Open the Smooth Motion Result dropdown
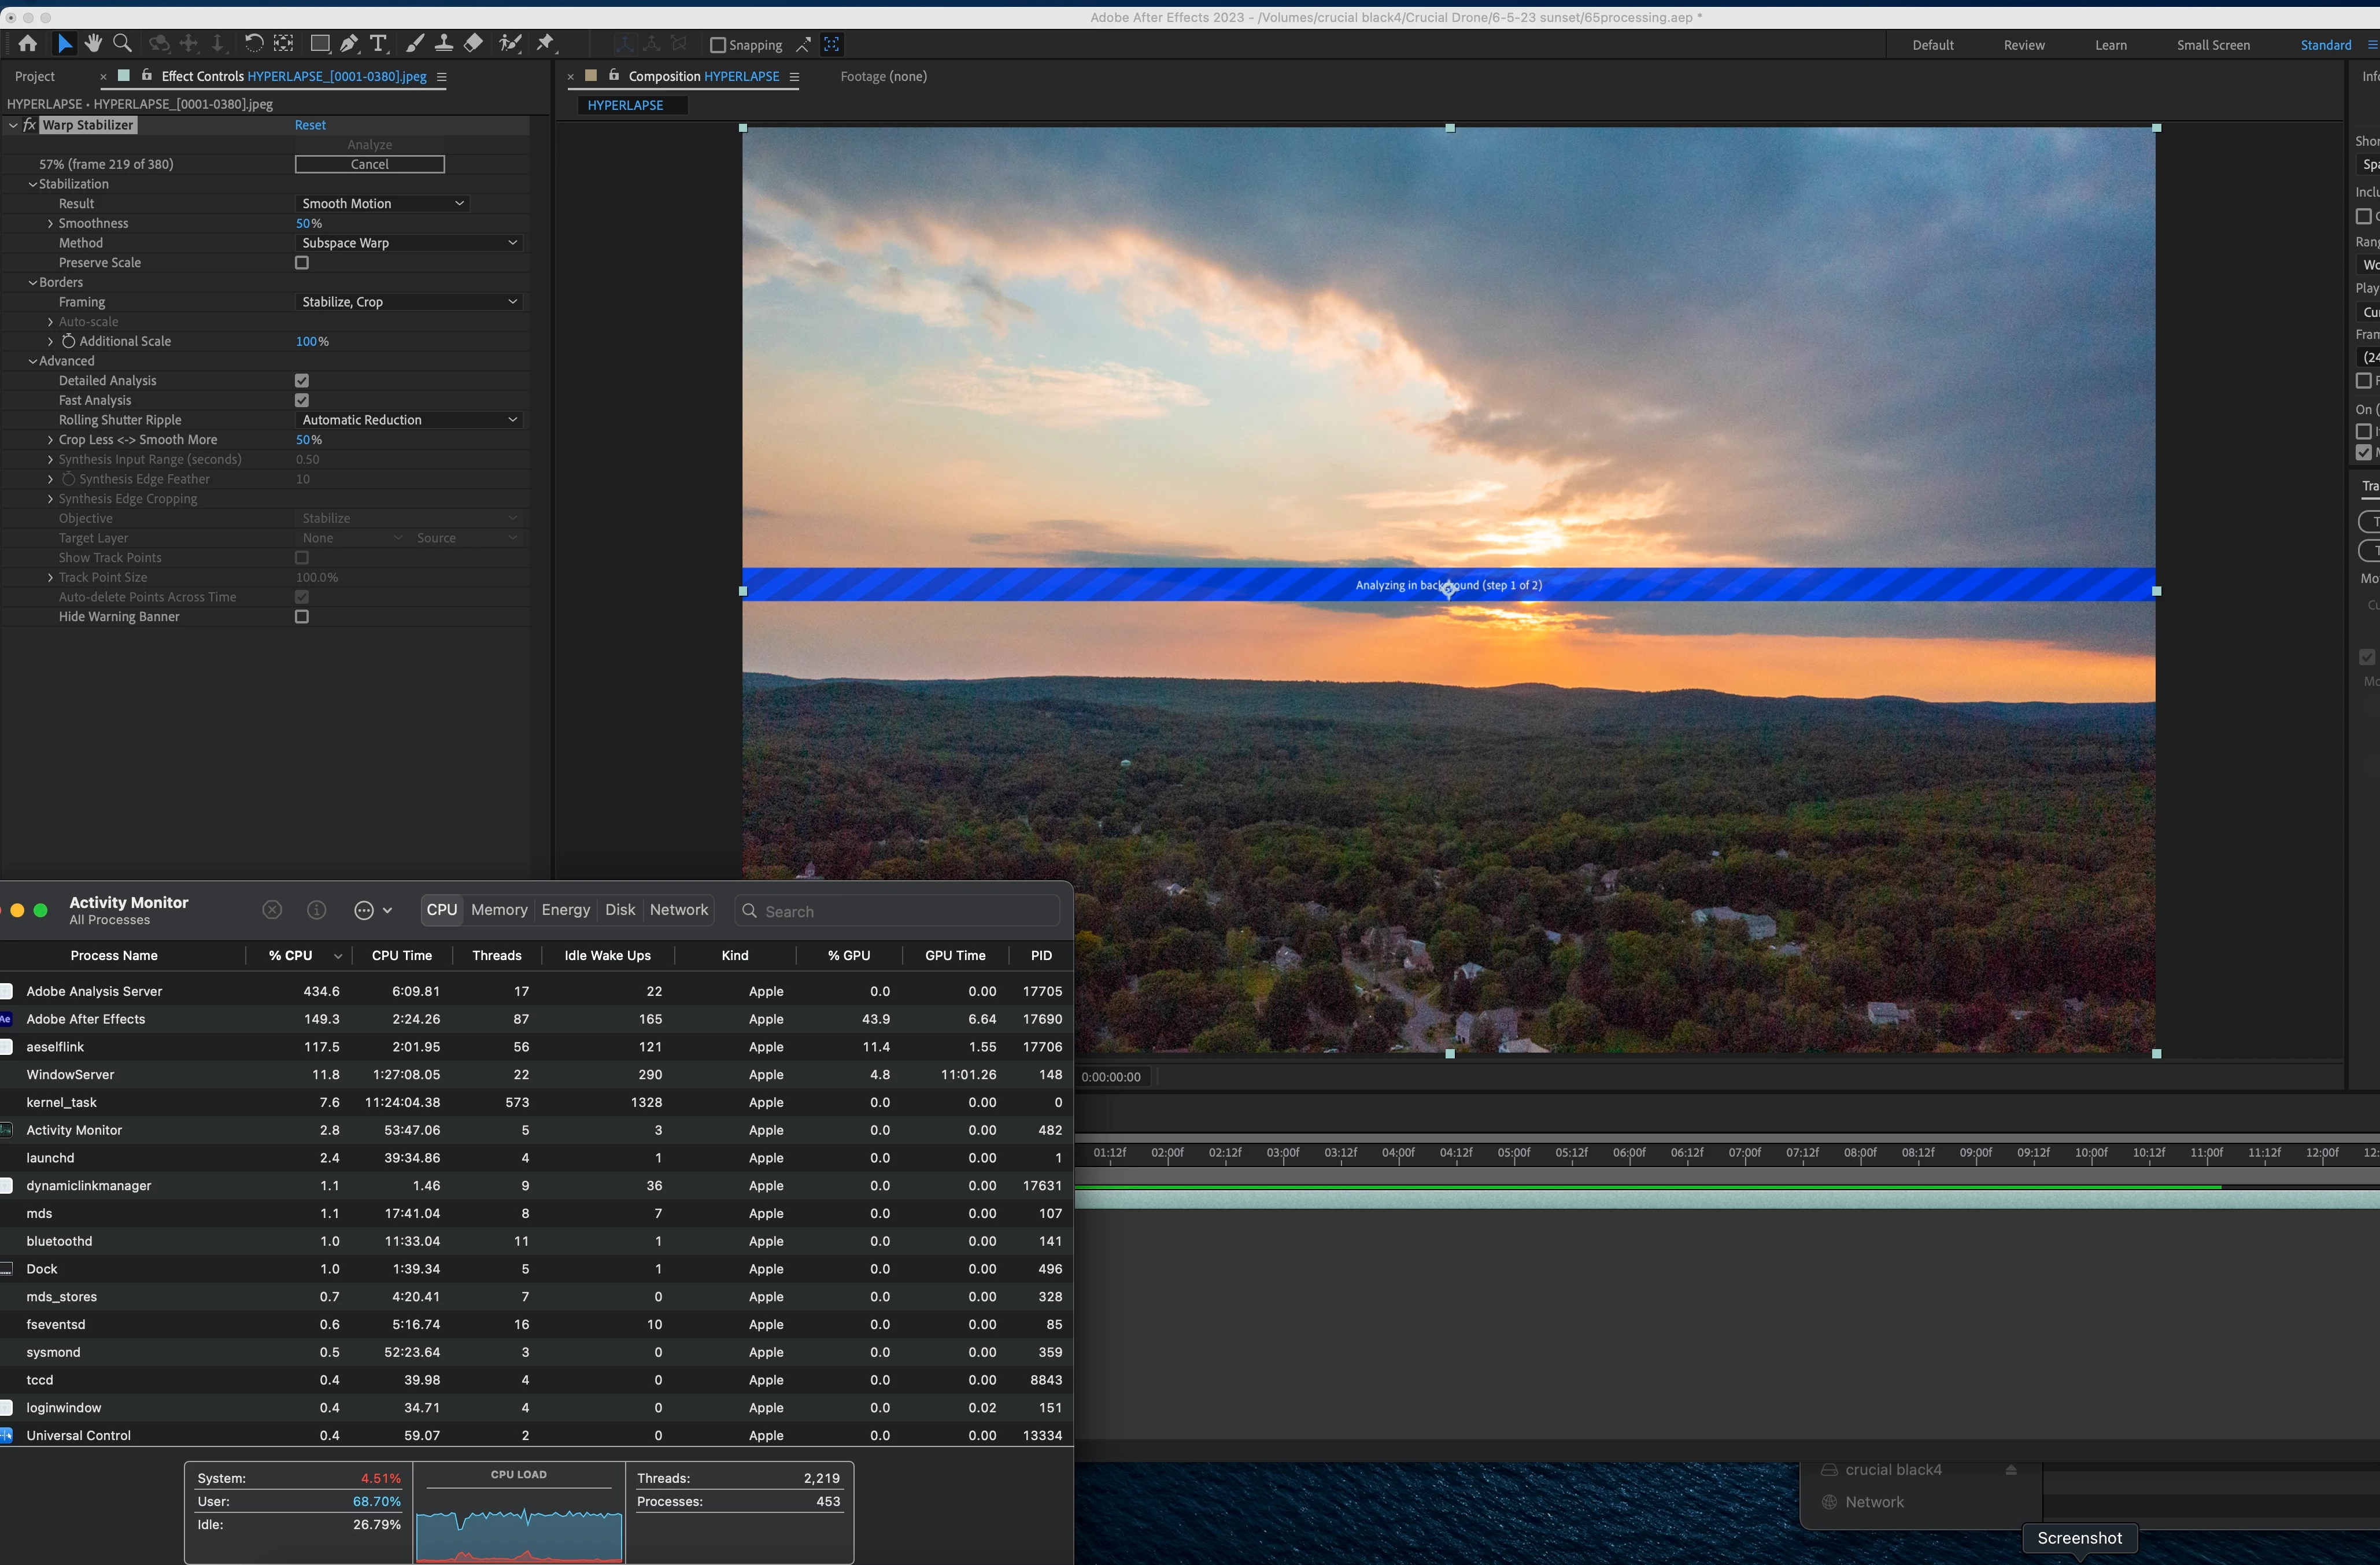Image resolution: width=2380 pixels, height=1565 pixels. 382,204
